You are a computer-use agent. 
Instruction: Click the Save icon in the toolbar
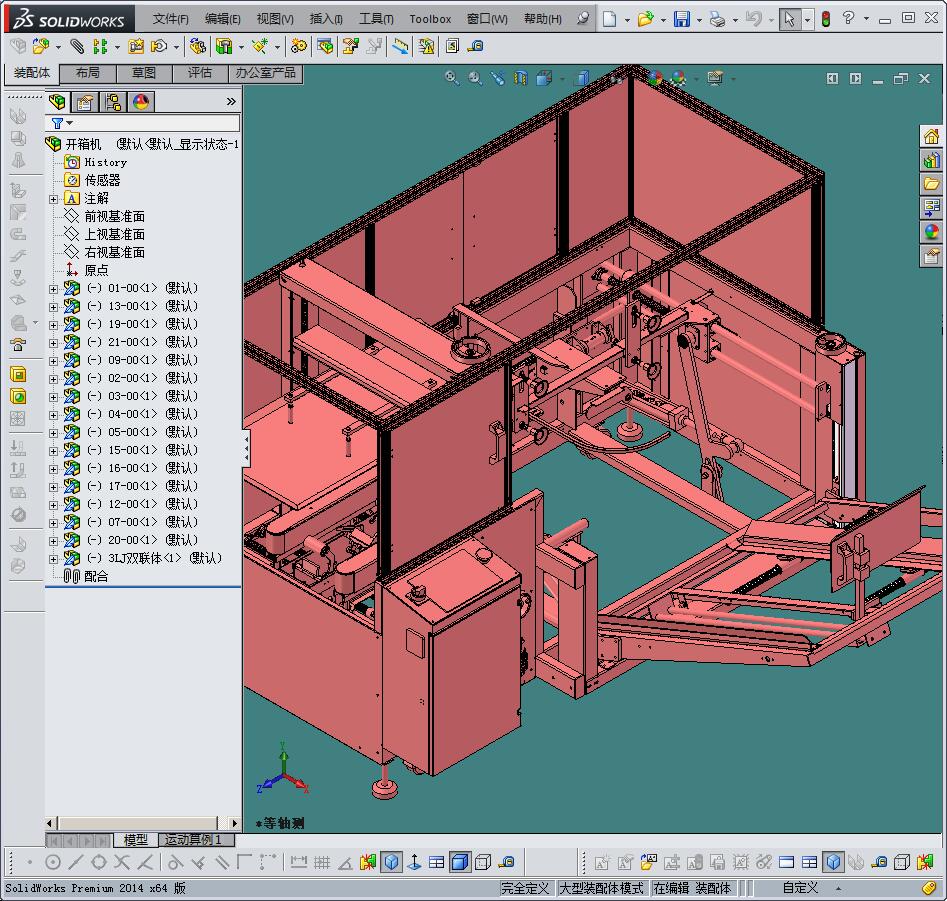(681, 19)
